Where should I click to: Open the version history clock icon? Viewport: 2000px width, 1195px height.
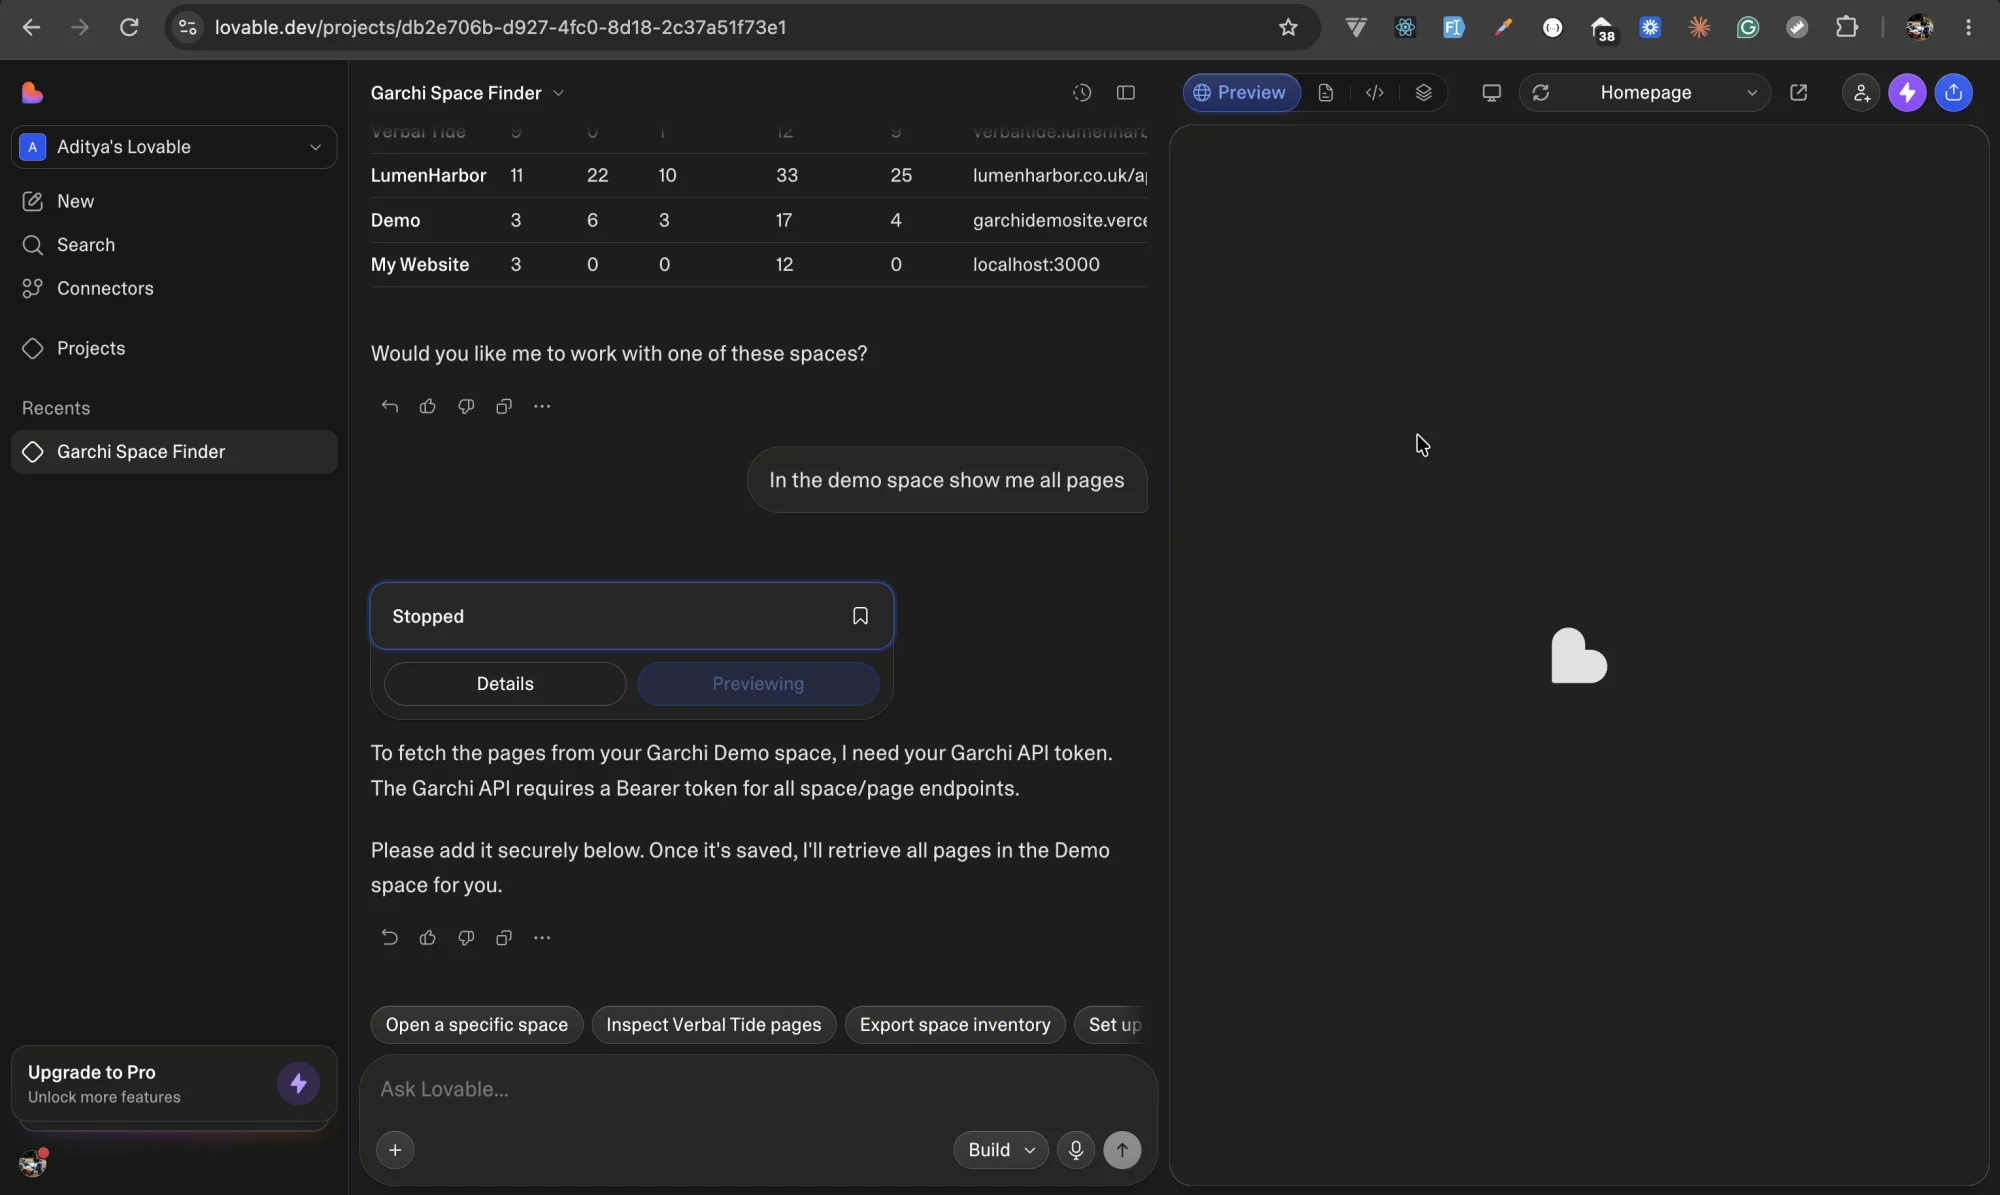1082,93
